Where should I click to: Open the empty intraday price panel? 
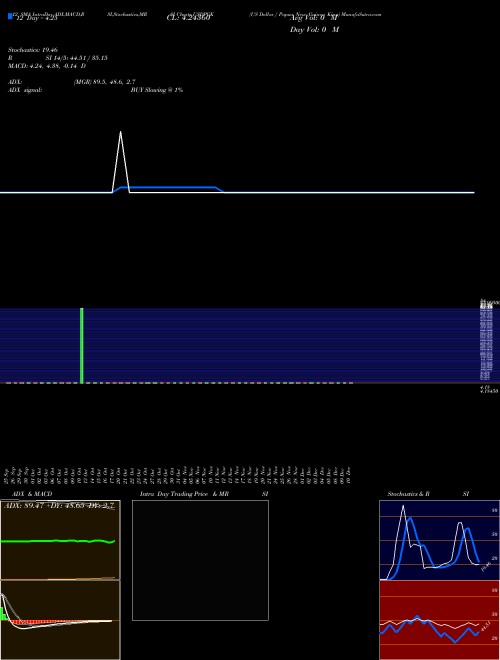tap(200, 560)
